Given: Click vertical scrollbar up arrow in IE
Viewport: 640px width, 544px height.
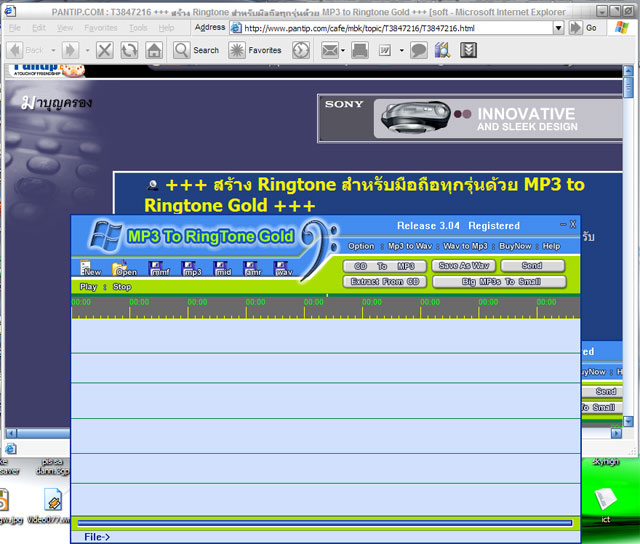Looking at the screenshot, I should 628,70.
